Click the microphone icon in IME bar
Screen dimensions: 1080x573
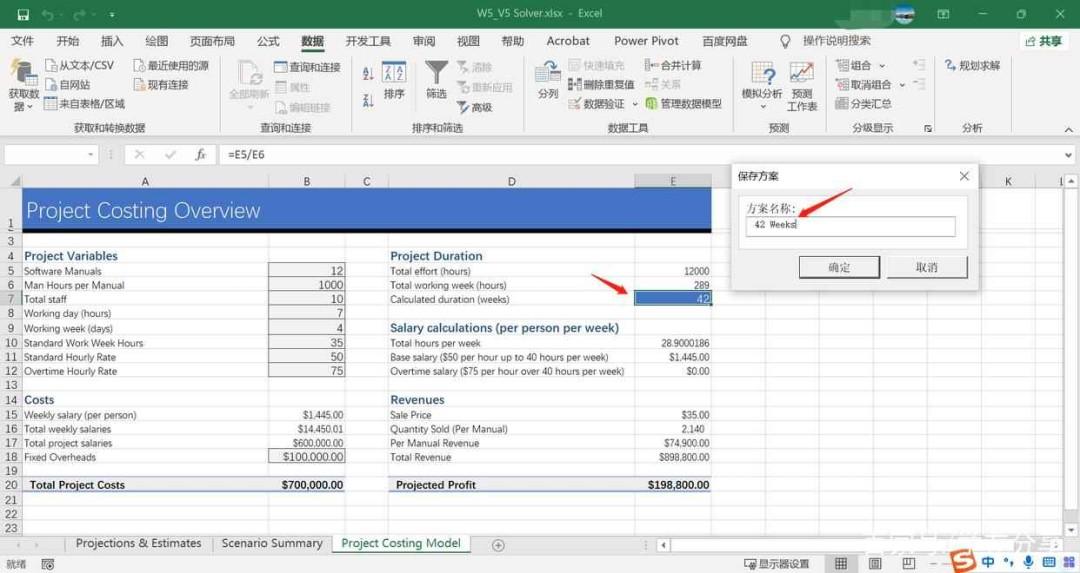pos(1028,562)
